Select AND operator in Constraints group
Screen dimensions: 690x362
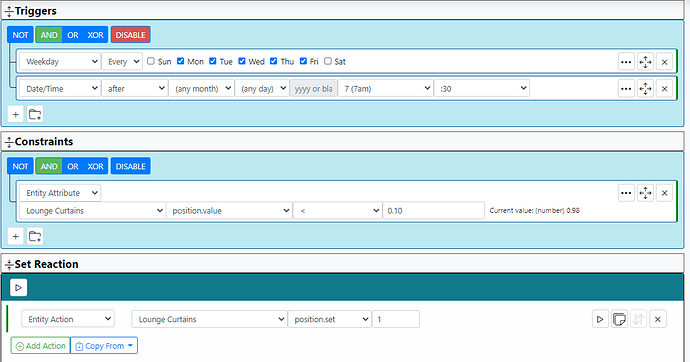(x=49, y=166)
